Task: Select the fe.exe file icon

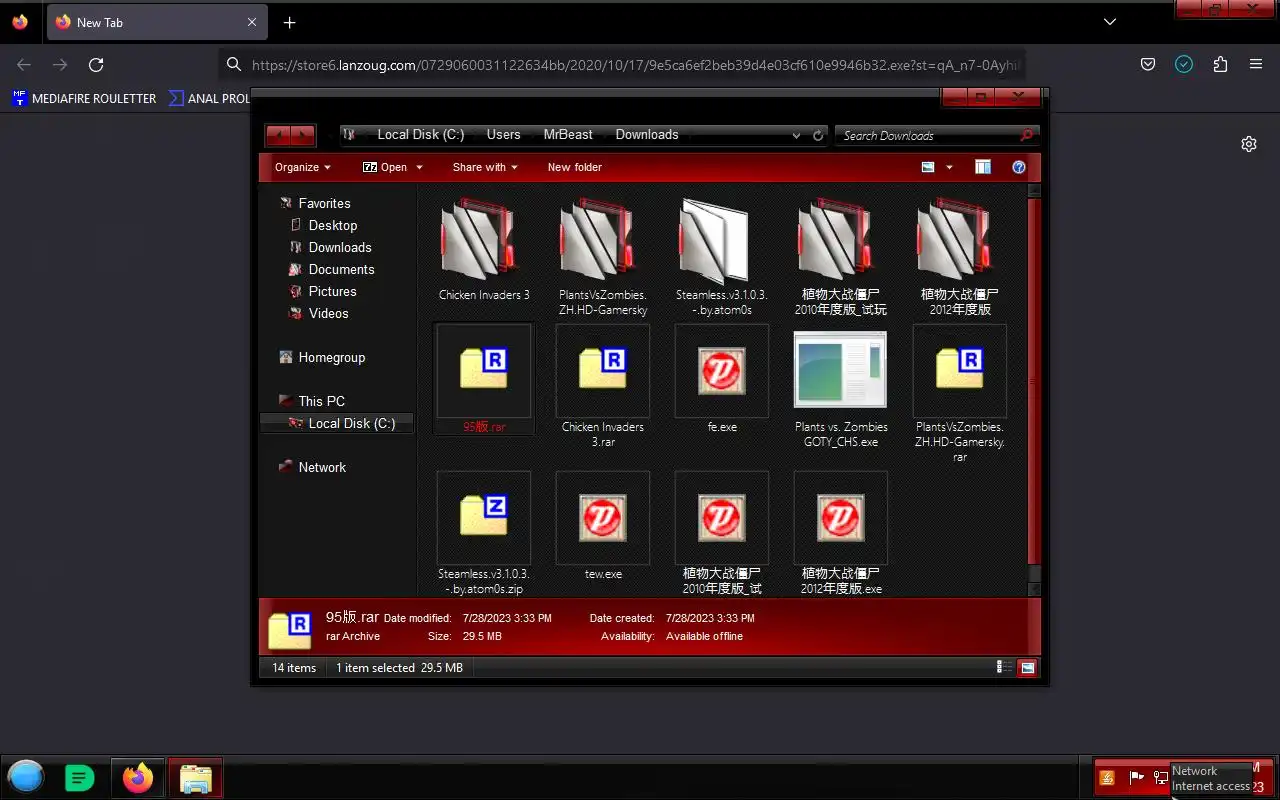Action: click(721, 371)
